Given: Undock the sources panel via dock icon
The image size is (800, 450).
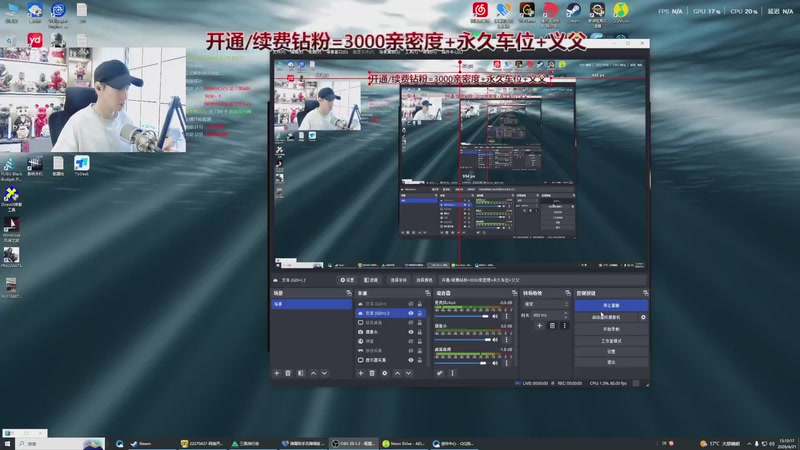Looking at the screenshot, I should coord(428,293).
